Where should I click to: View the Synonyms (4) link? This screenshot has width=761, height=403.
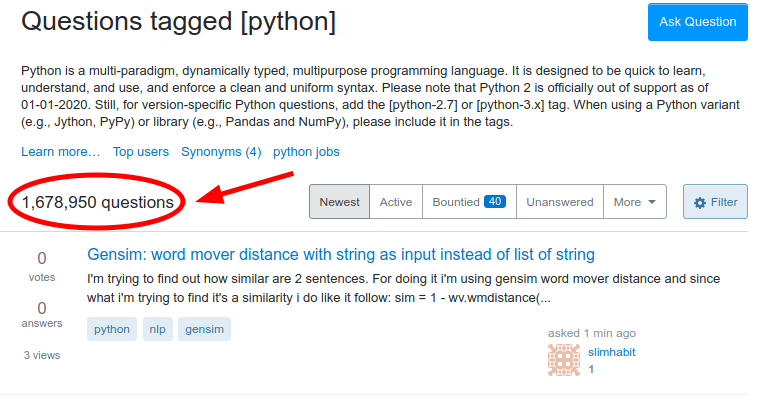(x=221, y=152)
